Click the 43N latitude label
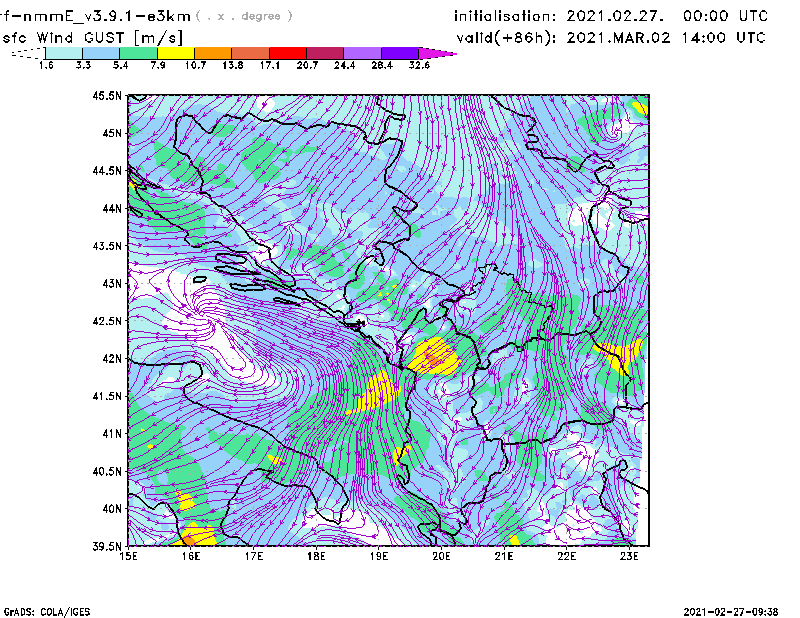 click(x=112, y=283)
